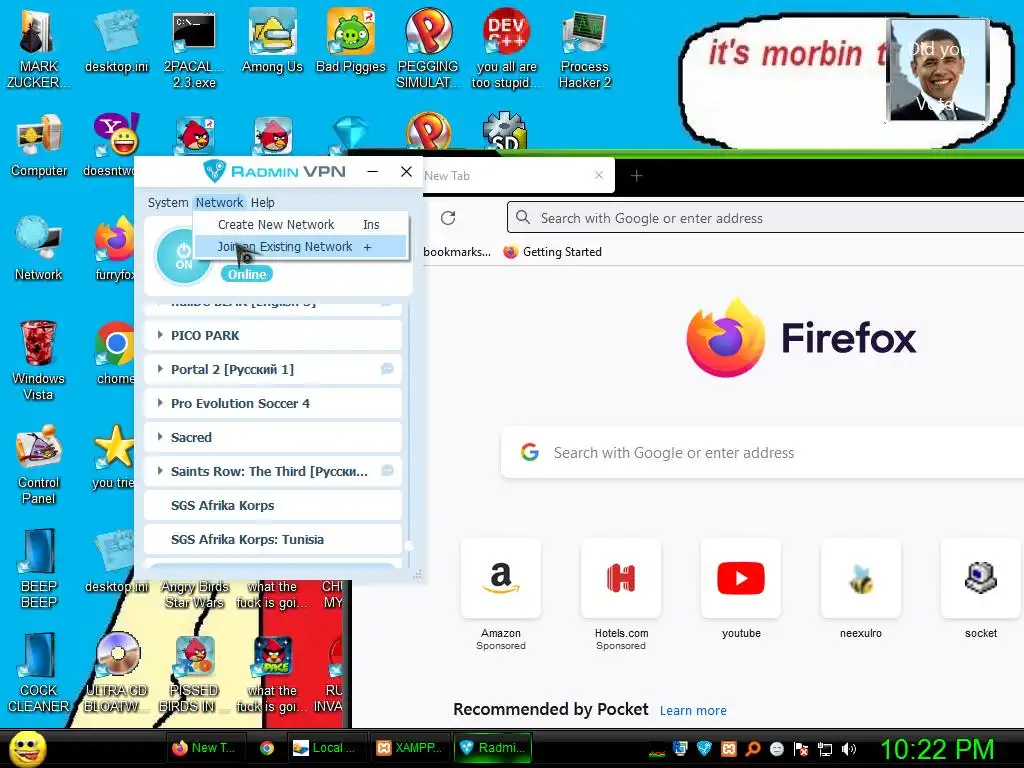Select the Windows Vista recycle bin icon

pyautogui.click(x=38, y=360)
